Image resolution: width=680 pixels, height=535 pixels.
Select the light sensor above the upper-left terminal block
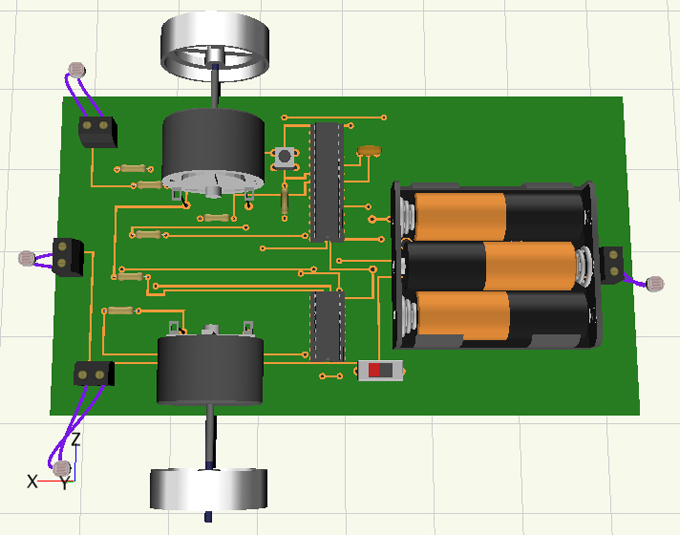pos(77,69)
